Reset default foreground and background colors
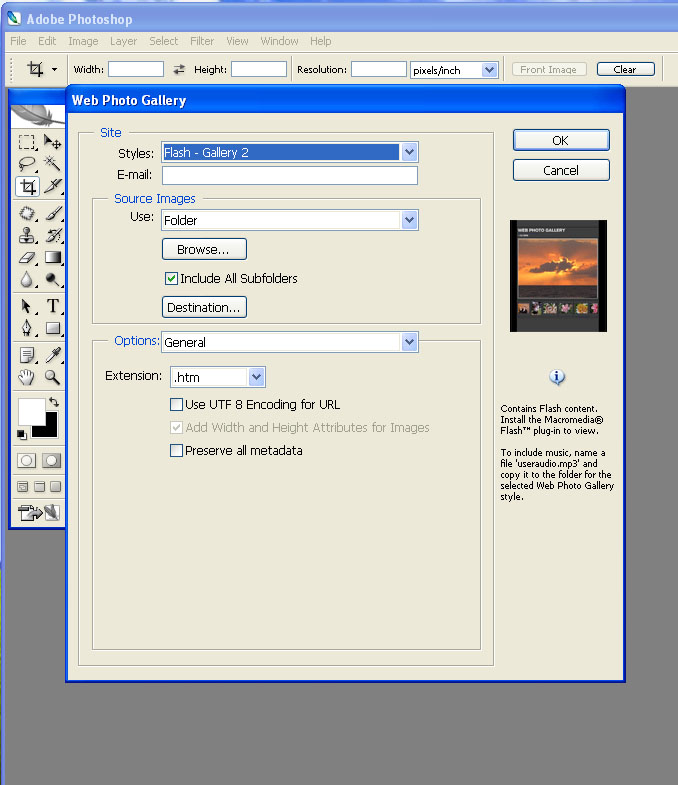 [x=22, y=435]
